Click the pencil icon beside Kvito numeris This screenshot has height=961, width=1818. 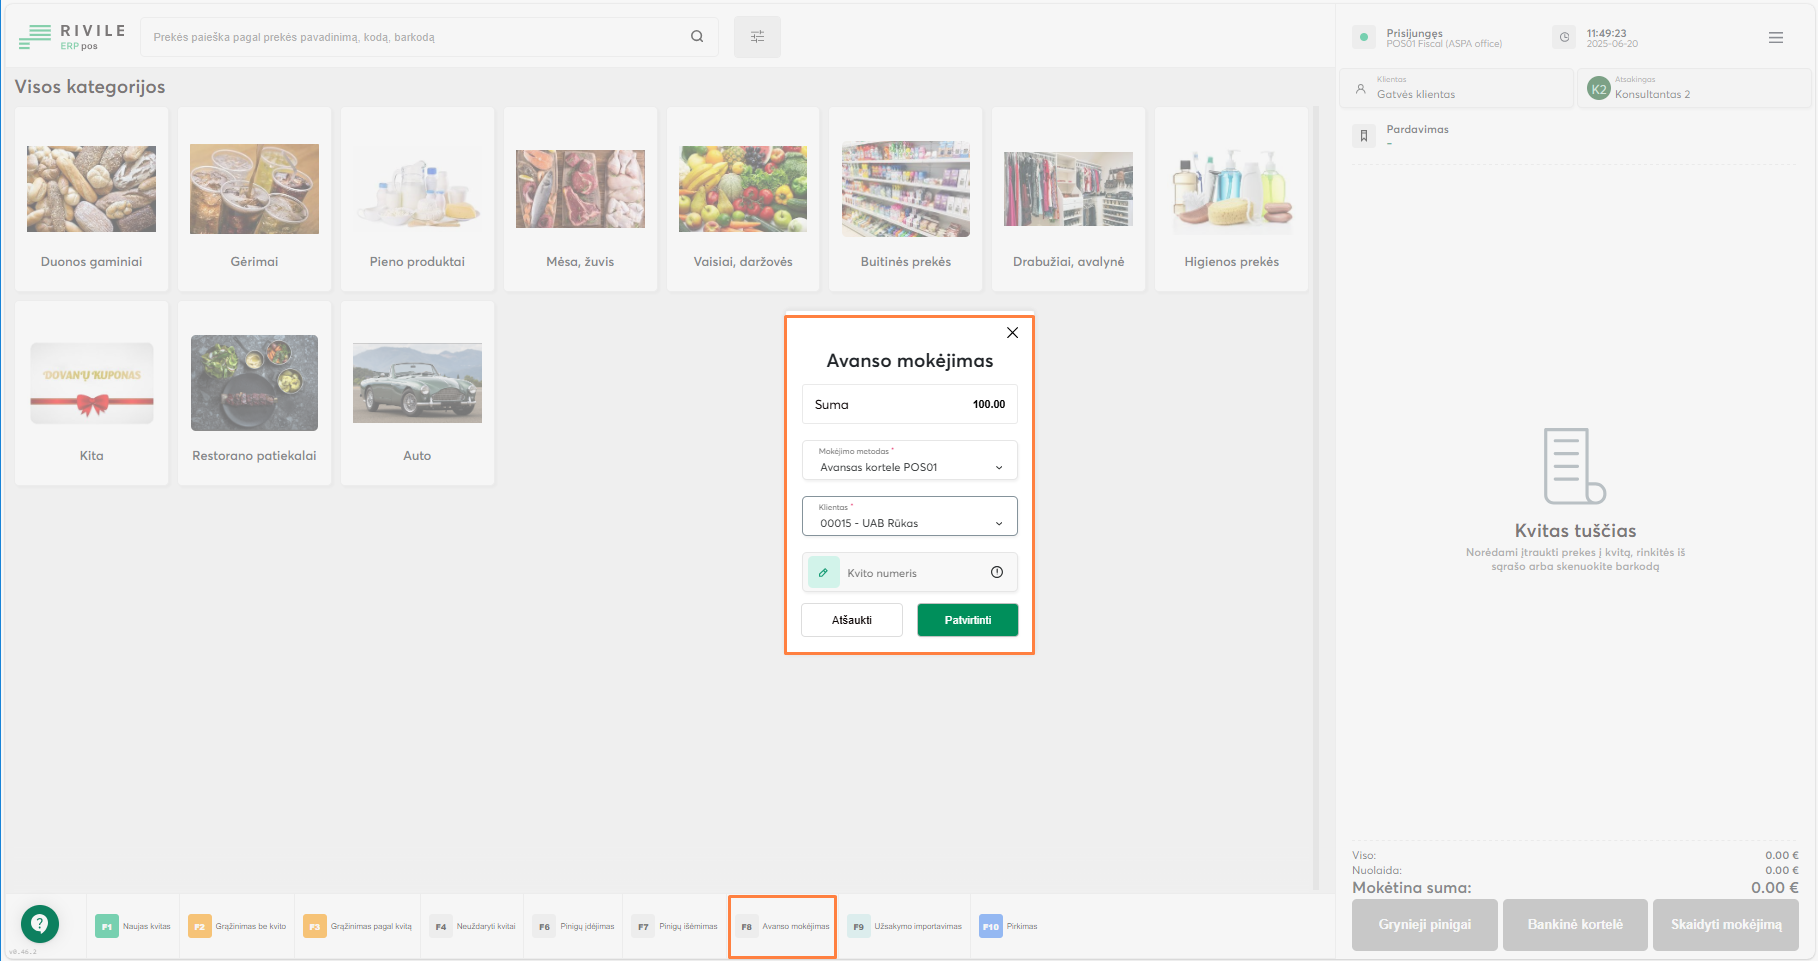click(823, 573)
